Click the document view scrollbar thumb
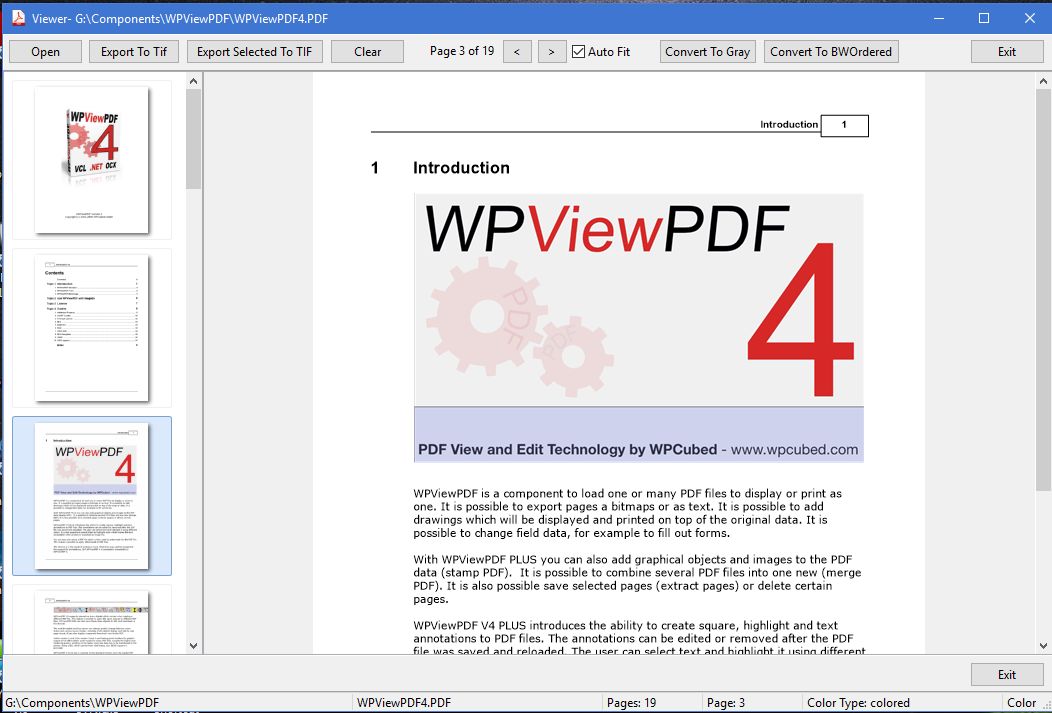 pos(1043,290)
